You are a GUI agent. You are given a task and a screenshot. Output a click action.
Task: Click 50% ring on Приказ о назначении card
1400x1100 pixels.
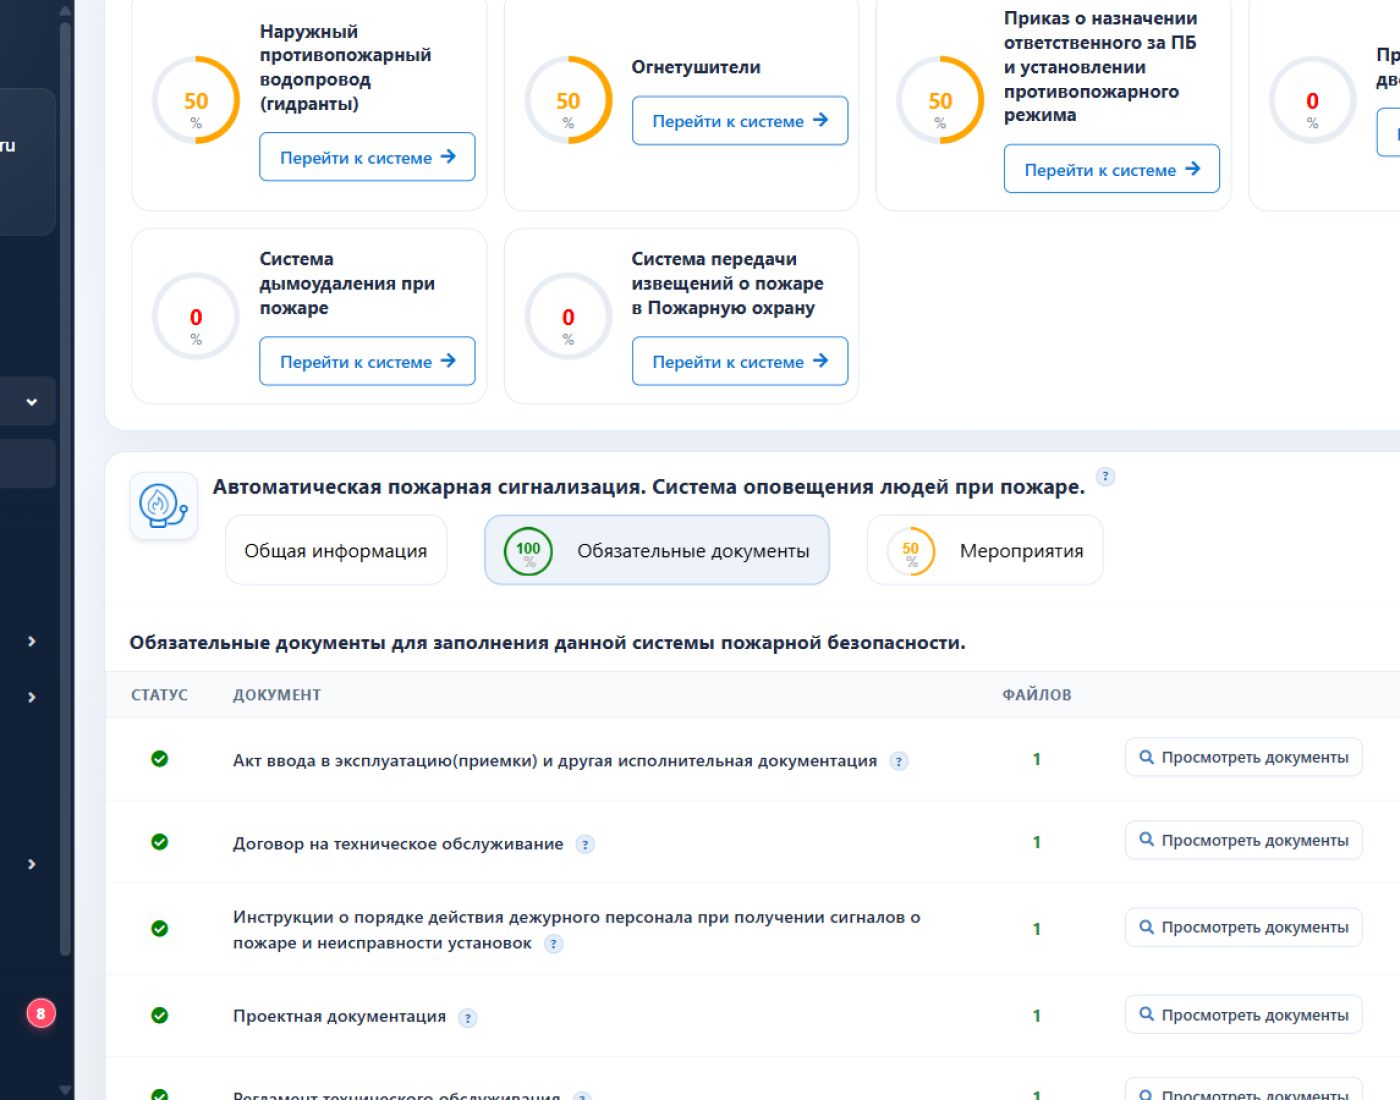pyautogui.click(x=940, y=100)
